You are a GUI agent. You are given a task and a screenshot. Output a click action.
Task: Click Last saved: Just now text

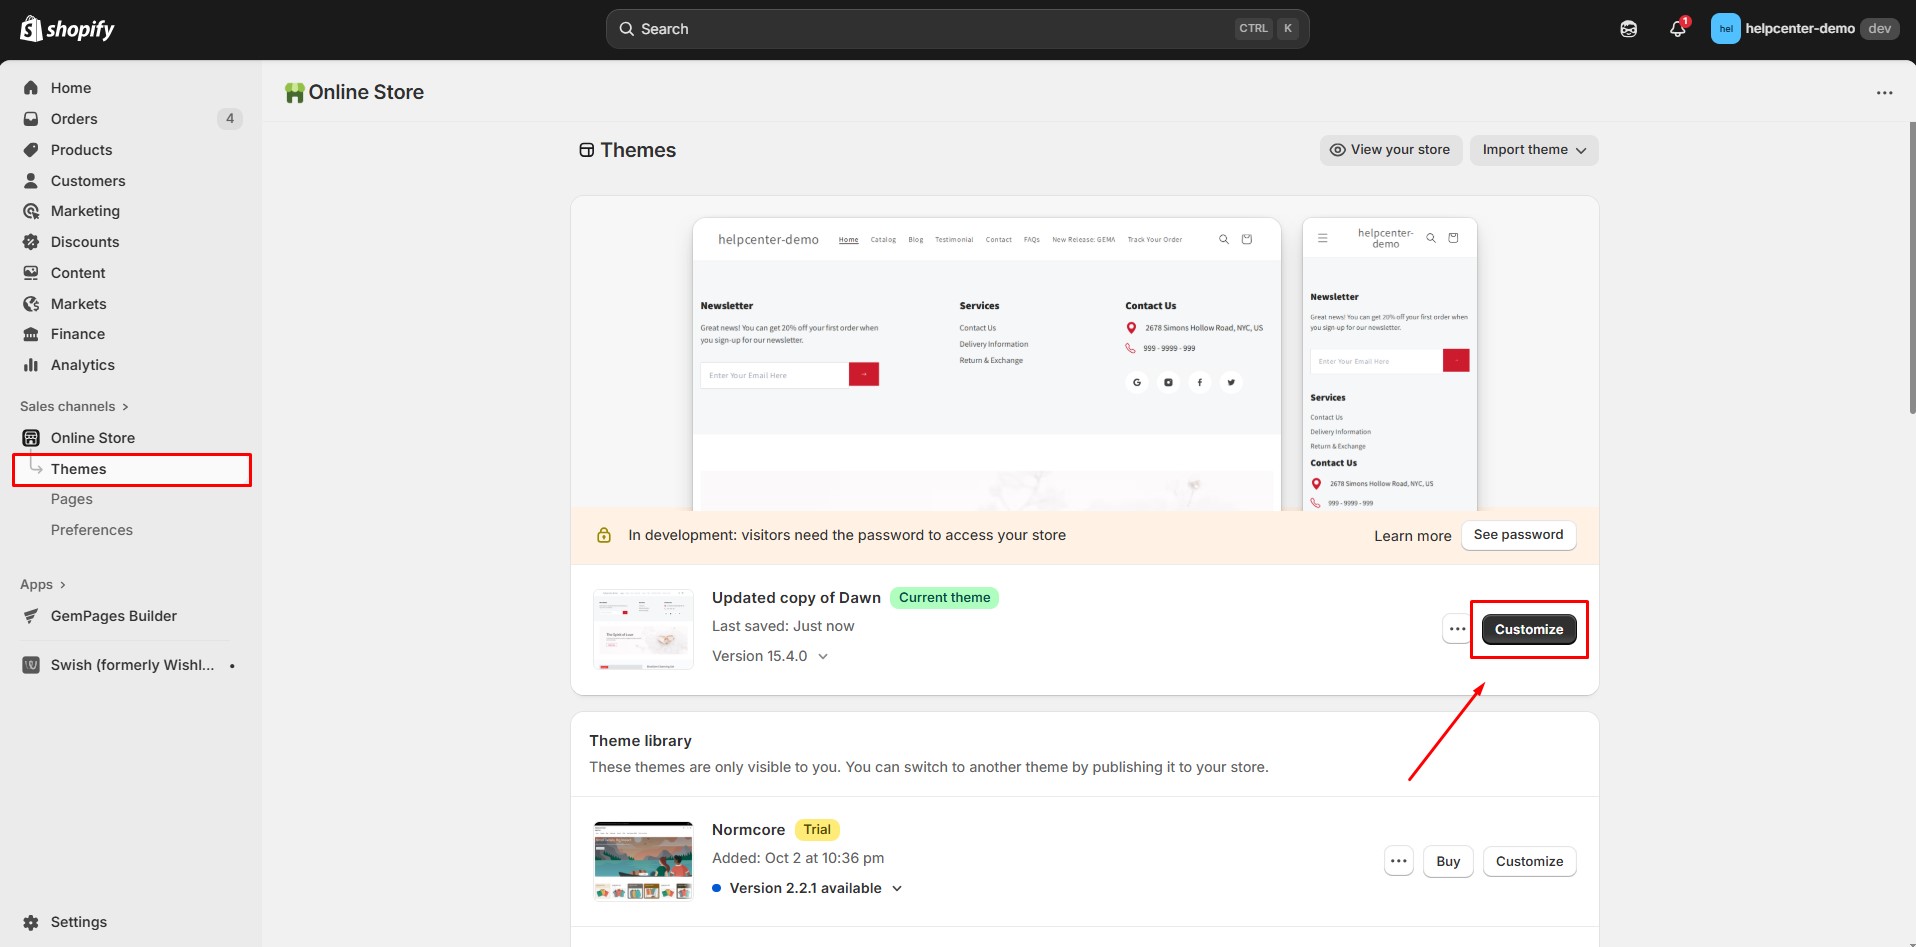pos(783,626)
